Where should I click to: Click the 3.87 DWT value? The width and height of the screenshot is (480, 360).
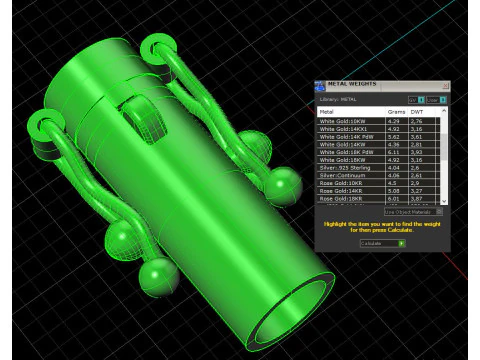click(416, 199)
